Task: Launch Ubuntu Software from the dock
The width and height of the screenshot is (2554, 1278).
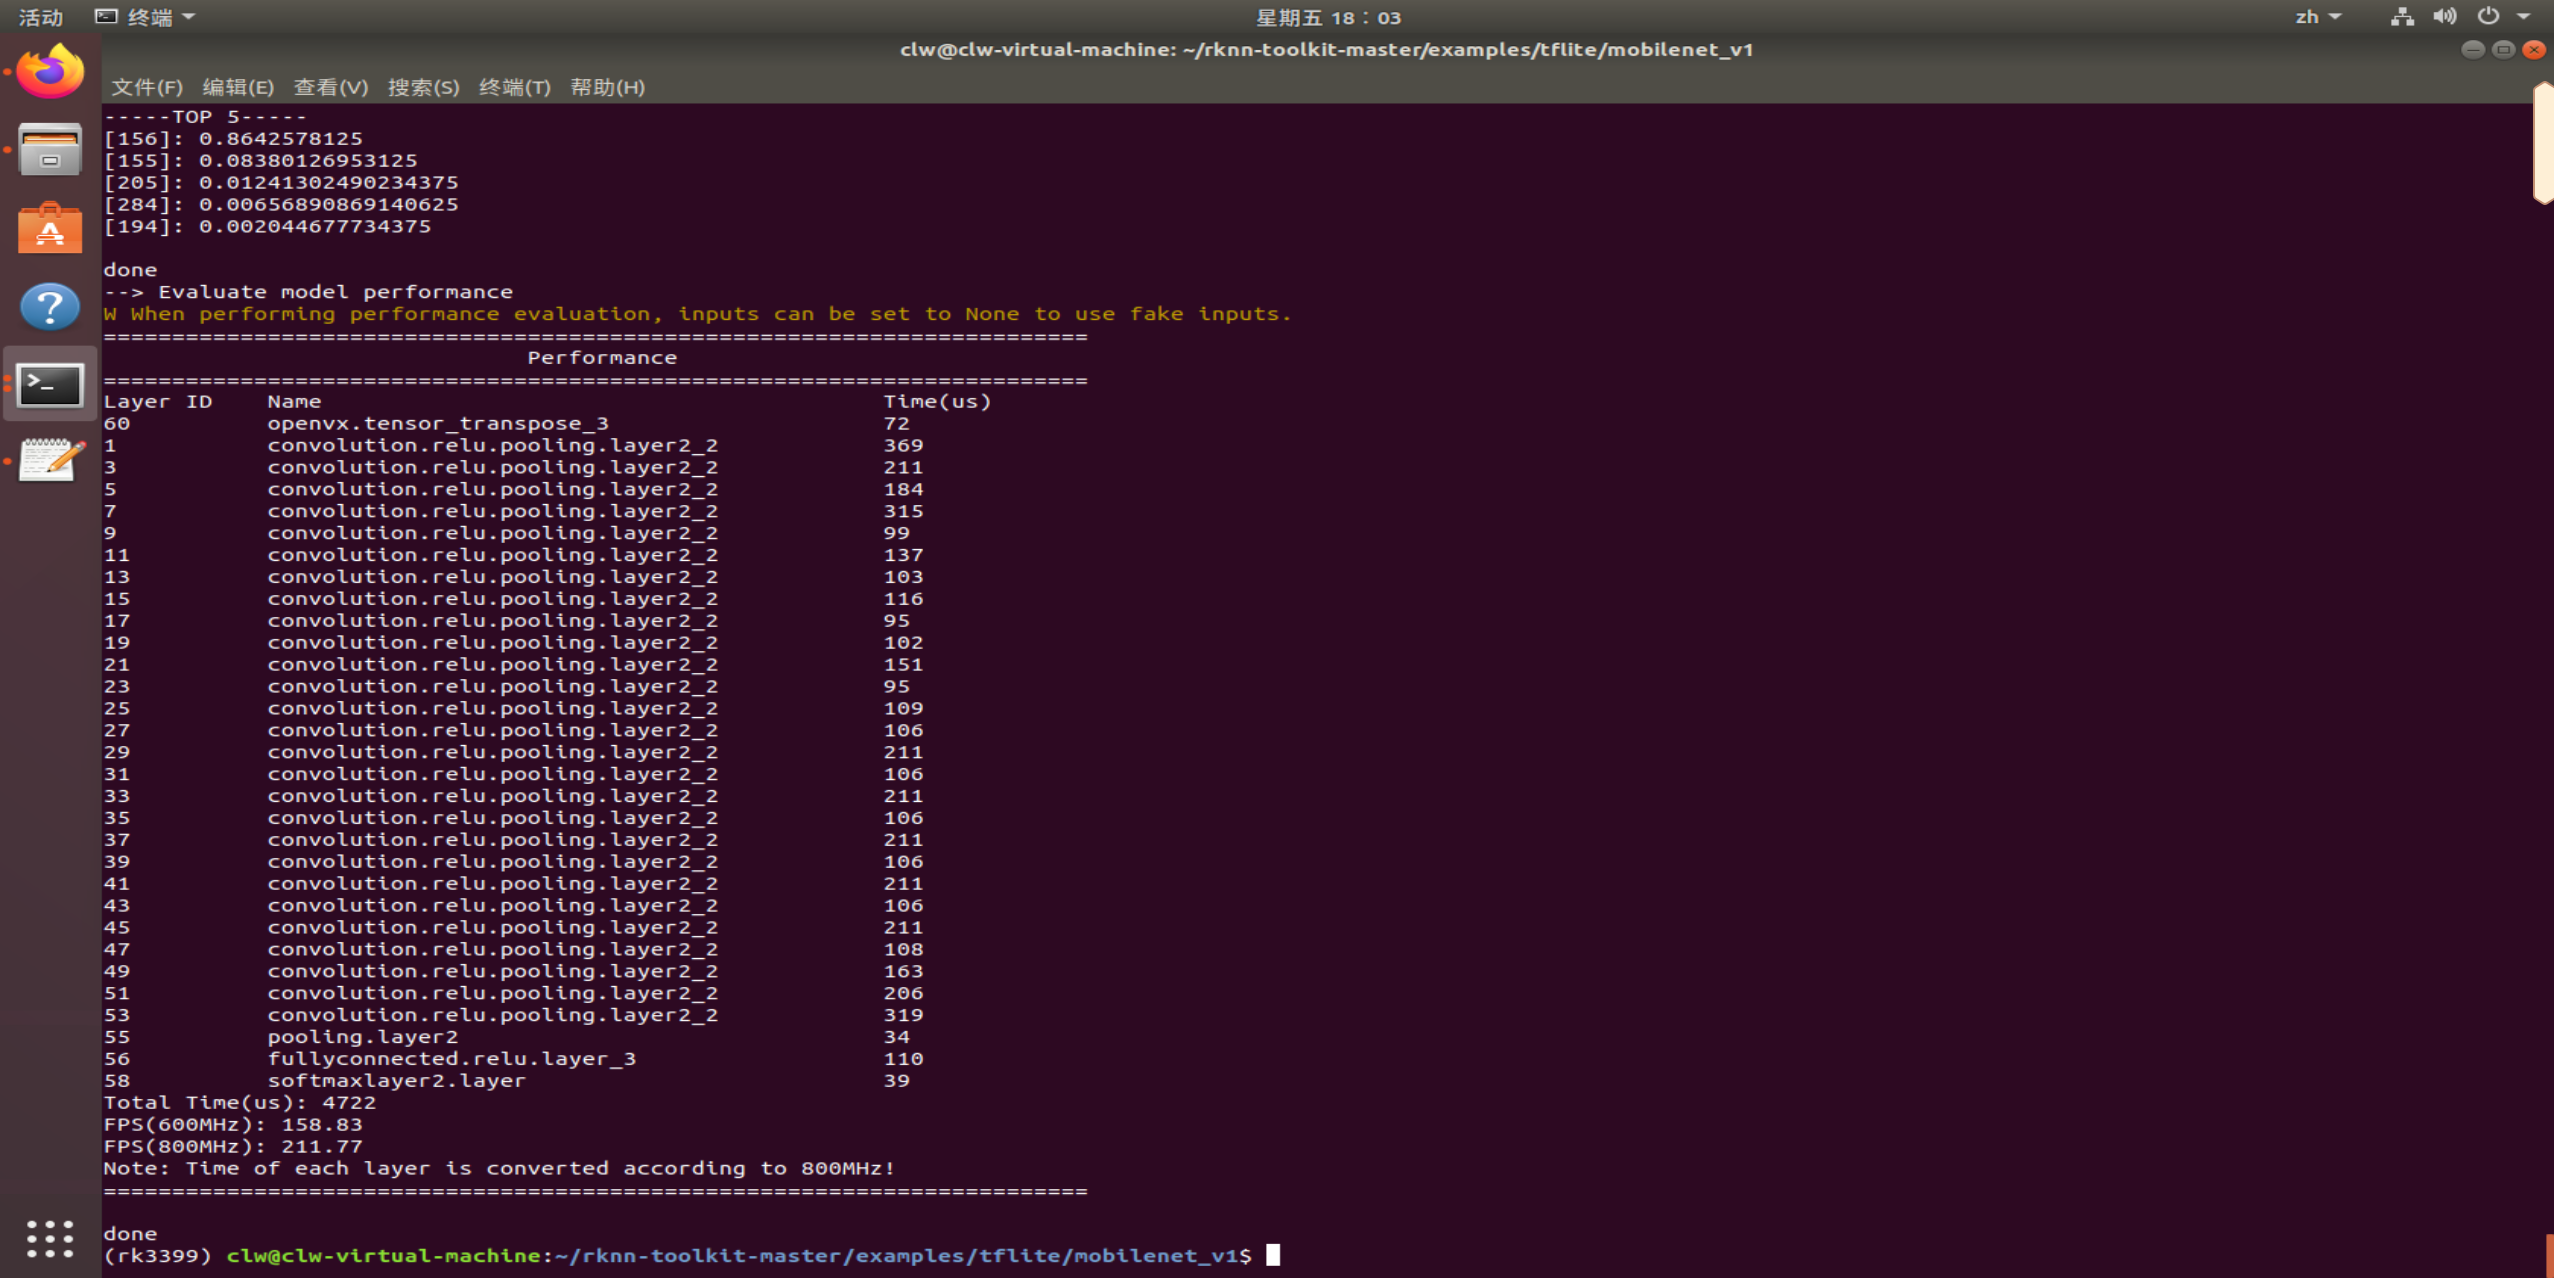Action: point(50,228)
